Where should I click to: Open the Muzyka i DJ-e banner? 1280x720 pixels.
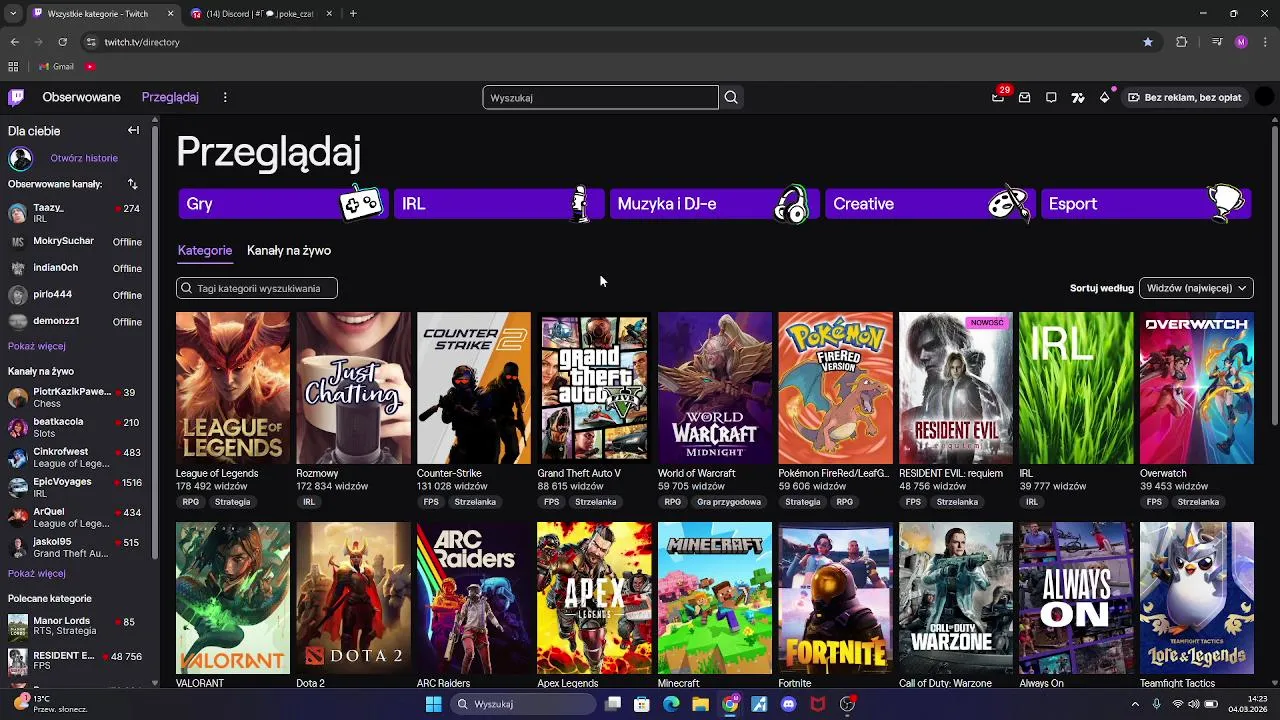coord(714,204)
